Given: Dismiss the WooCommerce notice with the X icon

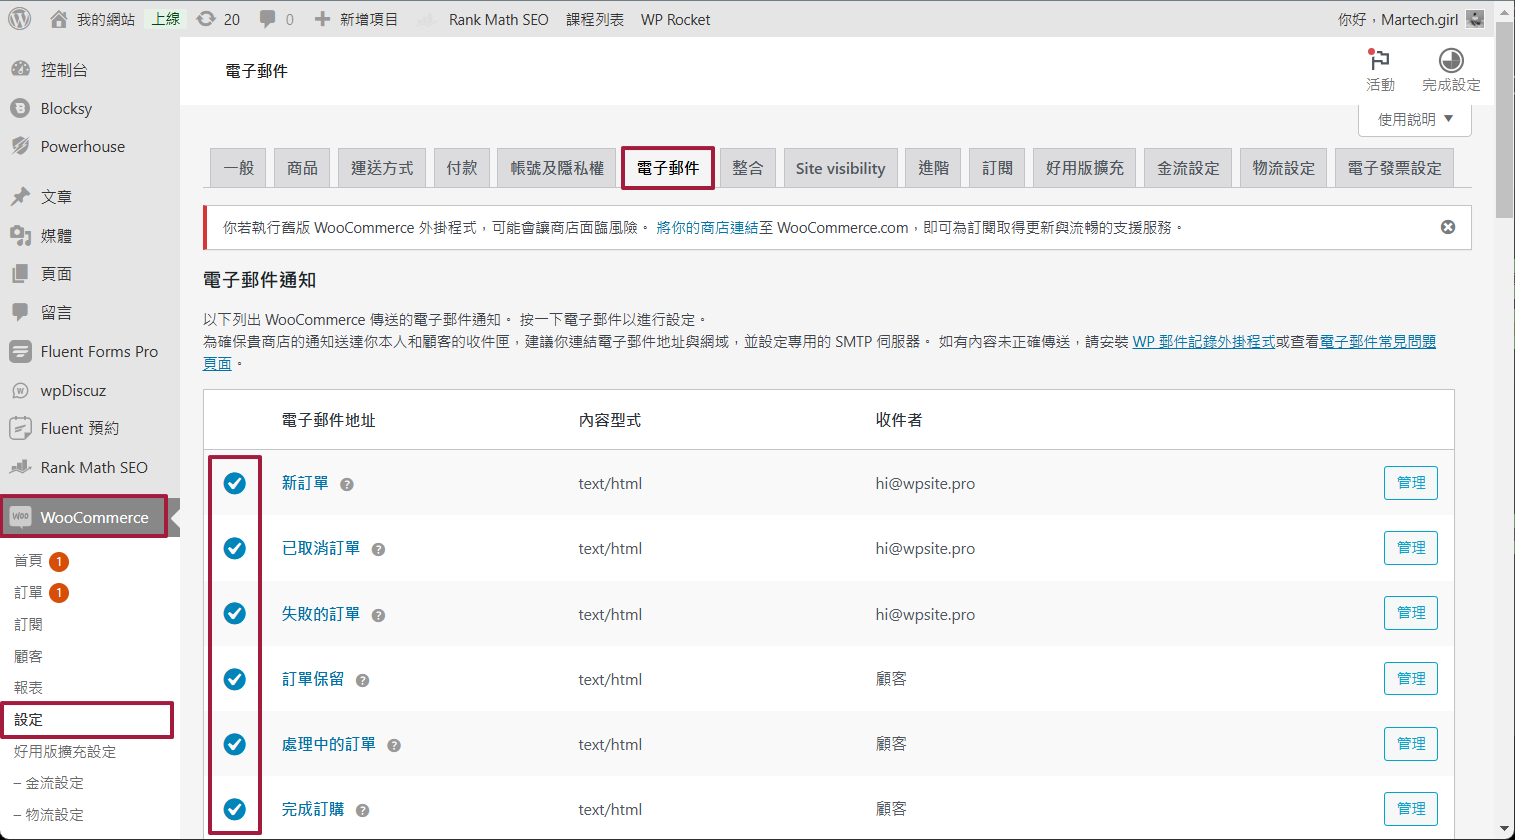Looking at the screenshot, I should [1447, 227].
